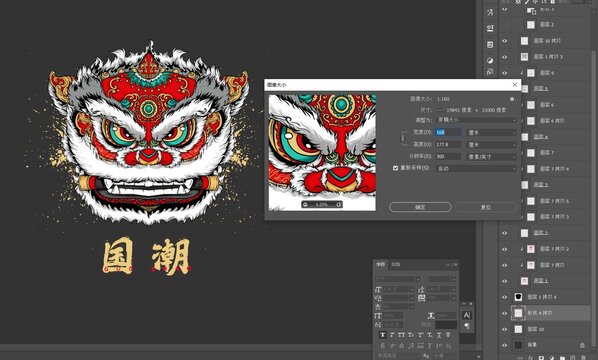Hide the 图层 7 拷贝 2 layer

click(x=505, y=249)
